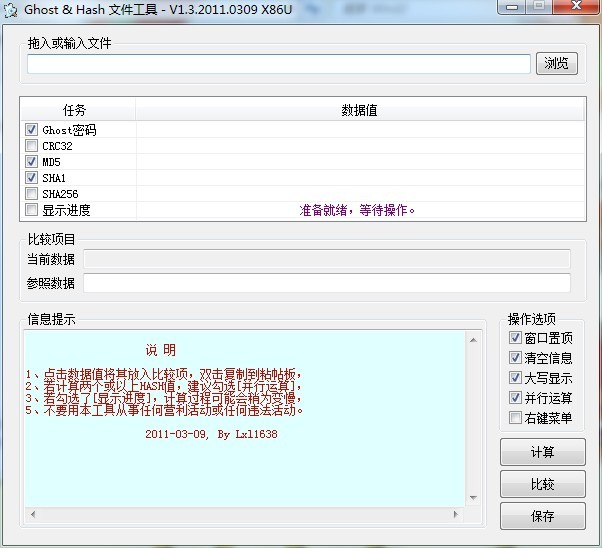This screenshot has width=602, height=548.
Task: Uncheck the 大写显示 option
Action: click(516, 378)
